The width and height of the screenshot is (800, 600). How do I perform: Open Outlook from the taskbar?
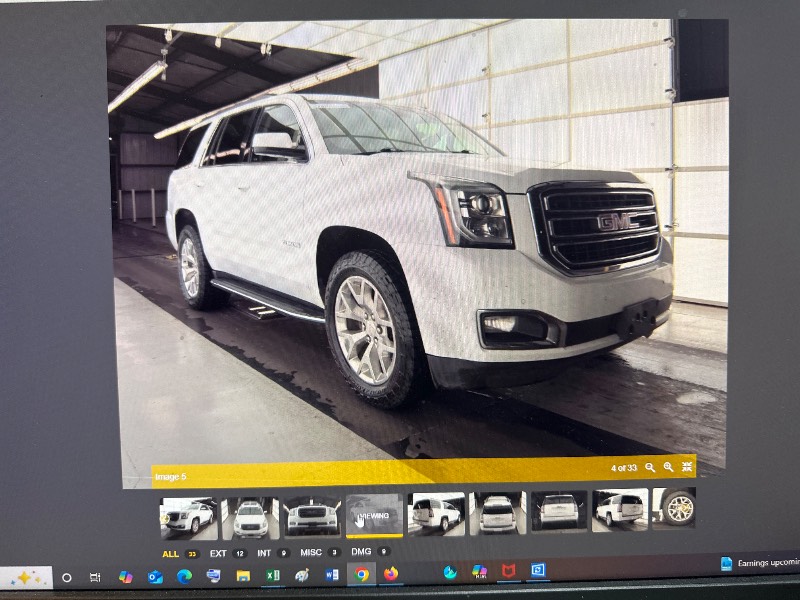tap(155, 577)
